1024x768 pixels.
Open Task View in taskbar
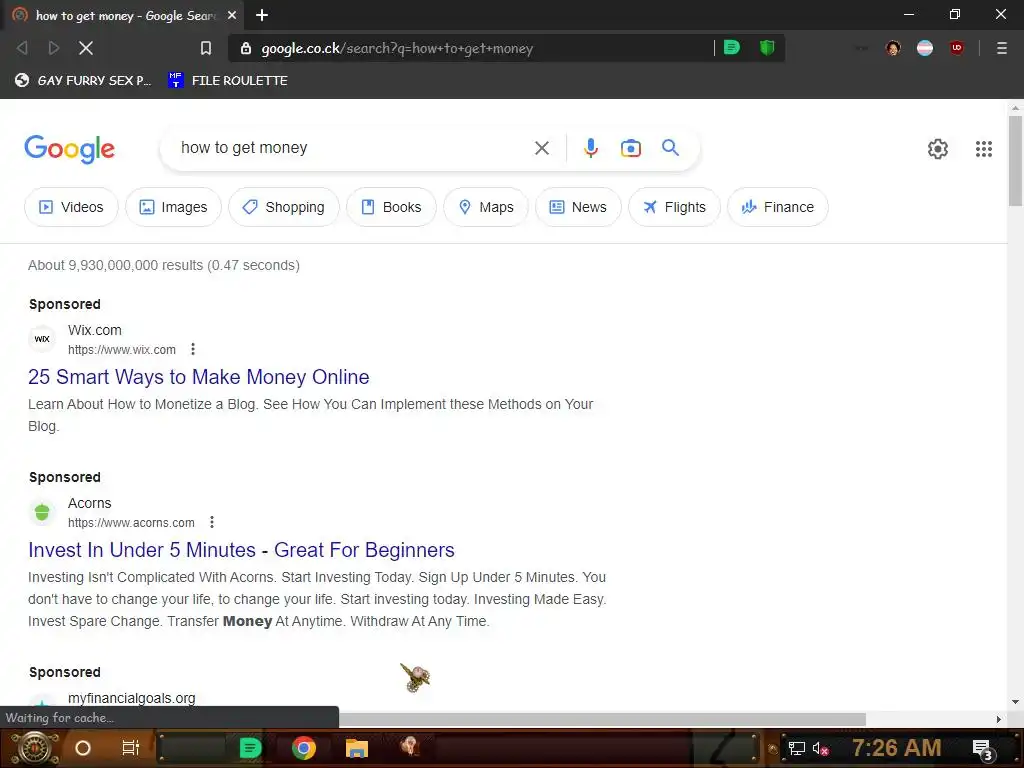click(131, 748)
